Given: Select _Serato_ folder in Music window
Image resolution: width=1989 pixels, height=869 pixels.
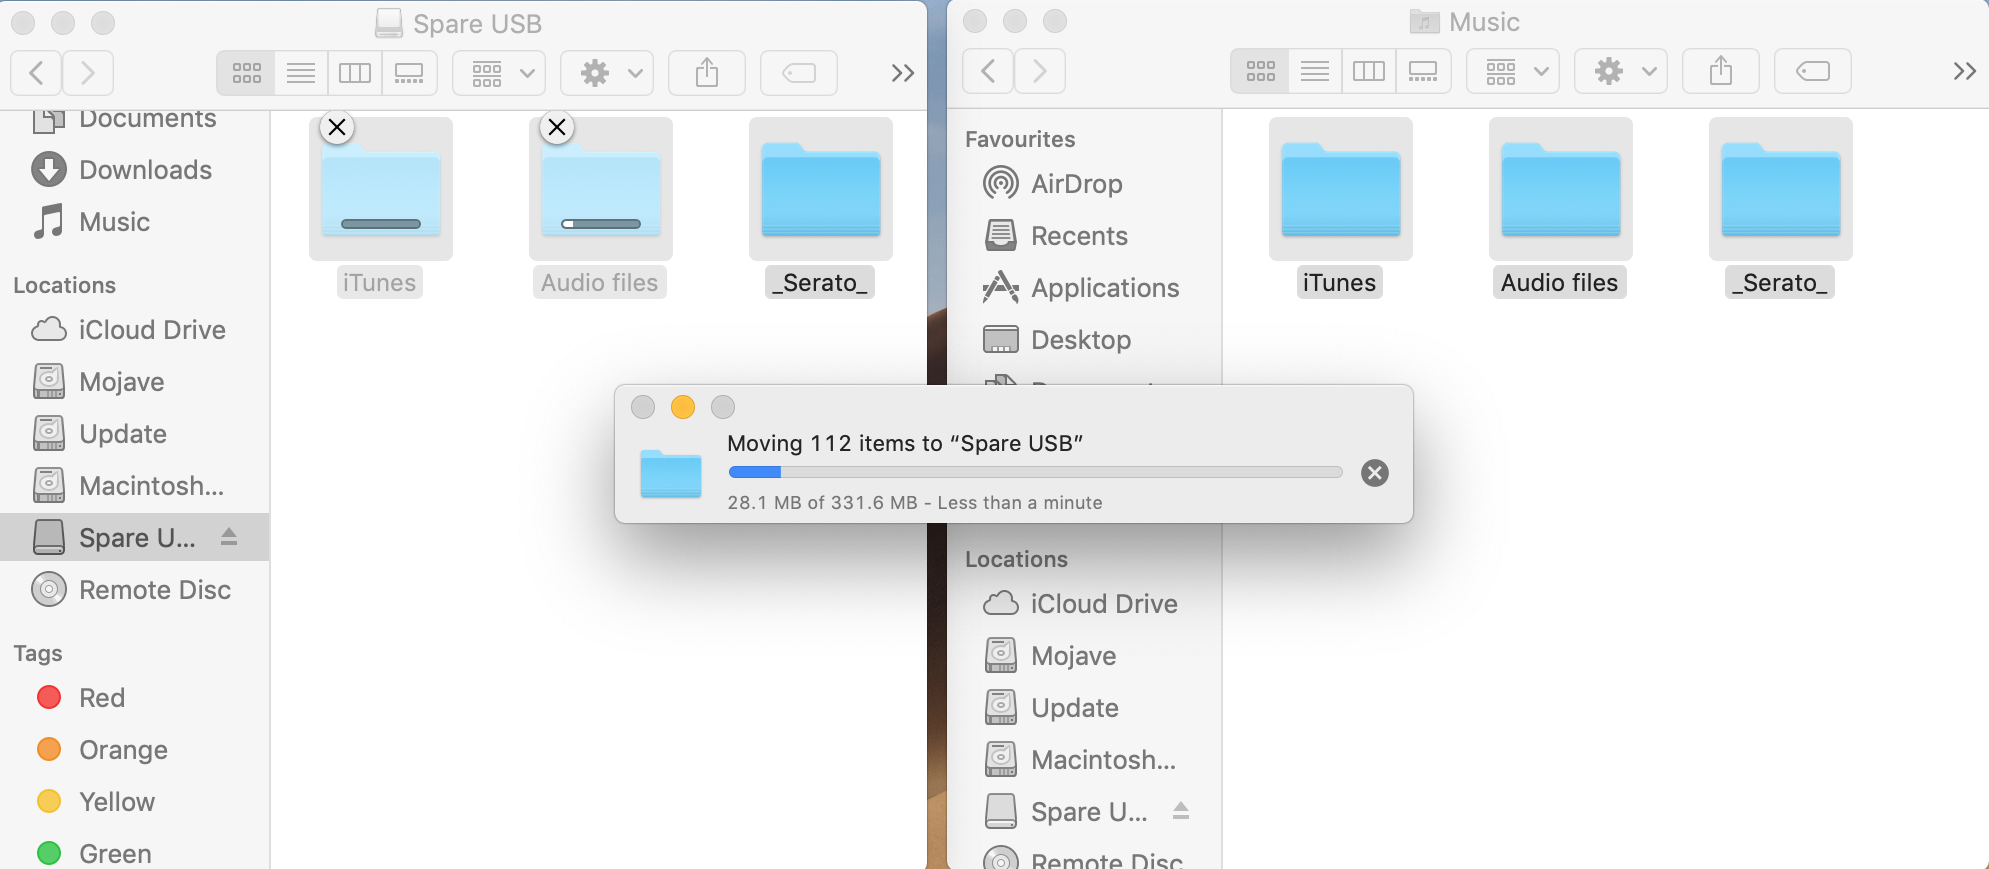Looking at the screenshot, I should tap(1780, 190).
